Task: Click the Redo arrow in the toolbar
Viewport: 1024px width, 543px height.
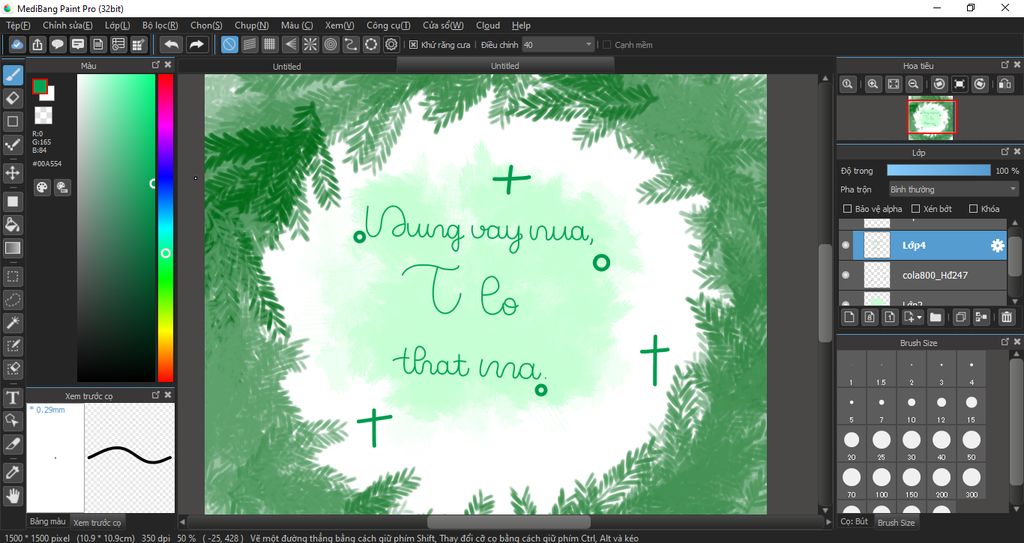Action: coord(196,44)
